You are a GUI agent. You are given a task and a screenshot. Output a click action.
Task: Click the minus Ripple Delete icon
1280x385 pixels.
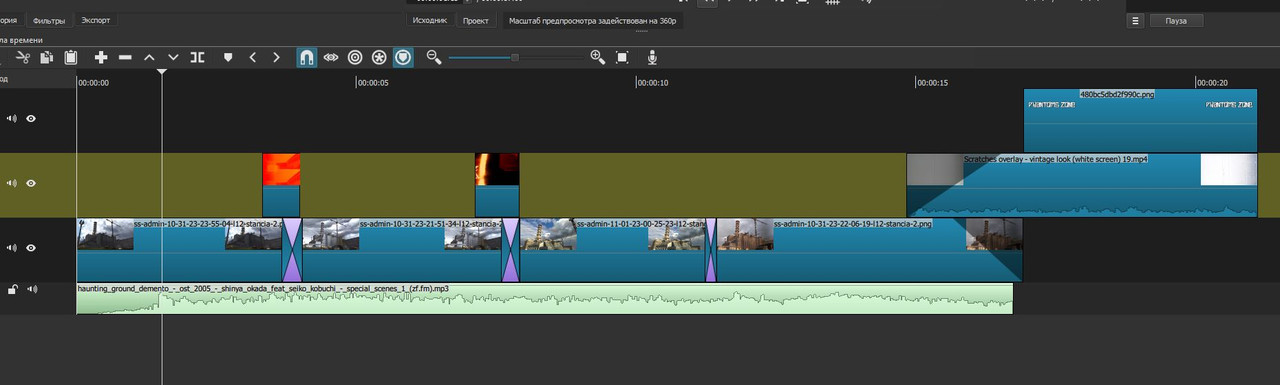pyautogui.click(x=125, y=58)
